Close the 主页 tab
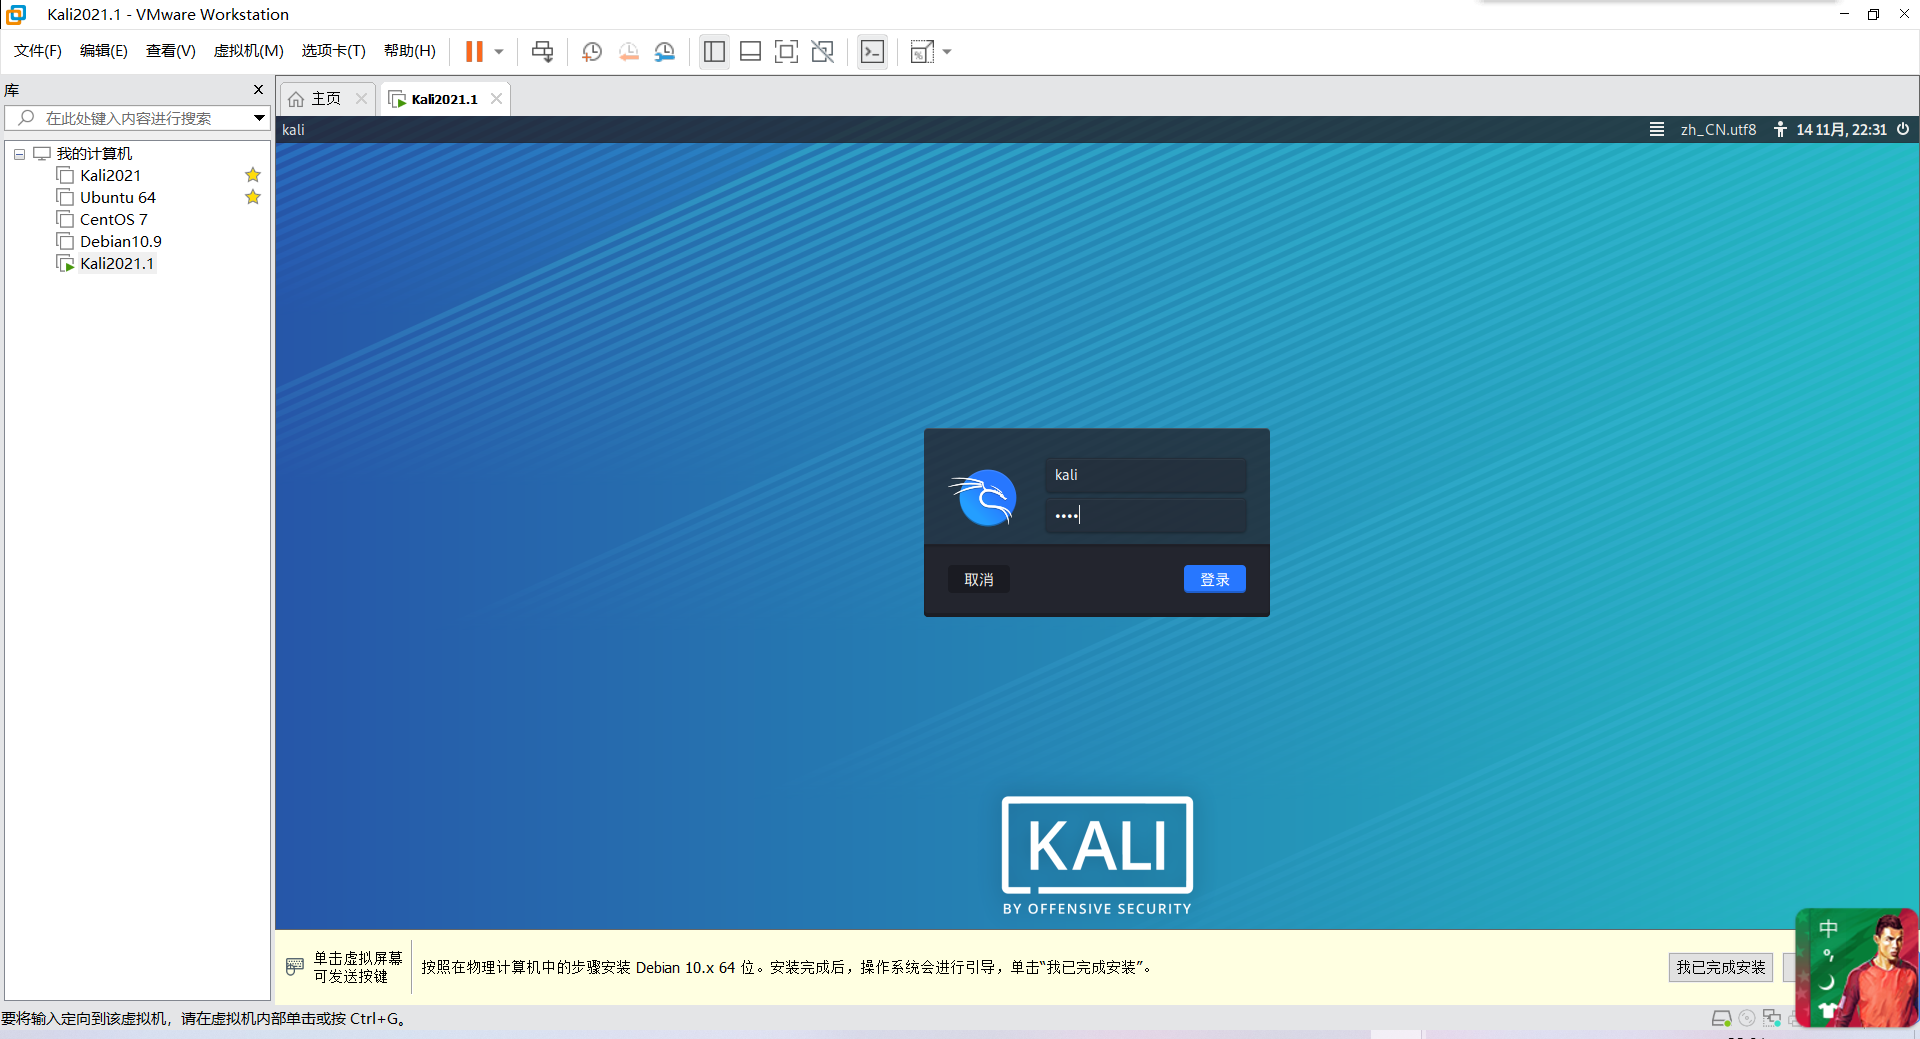 coord(361,98)
